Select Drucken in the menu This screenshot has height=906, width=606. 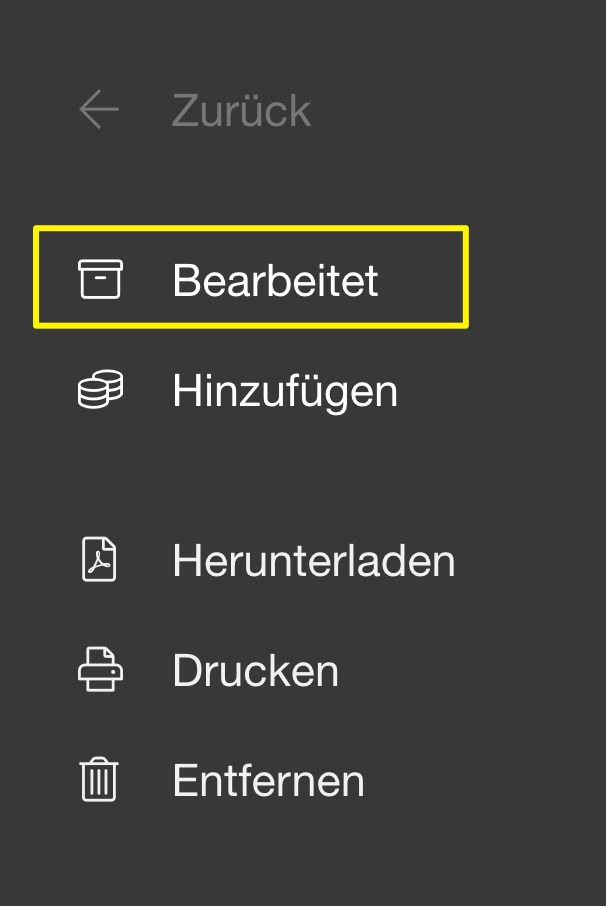[x=255, y=670]
